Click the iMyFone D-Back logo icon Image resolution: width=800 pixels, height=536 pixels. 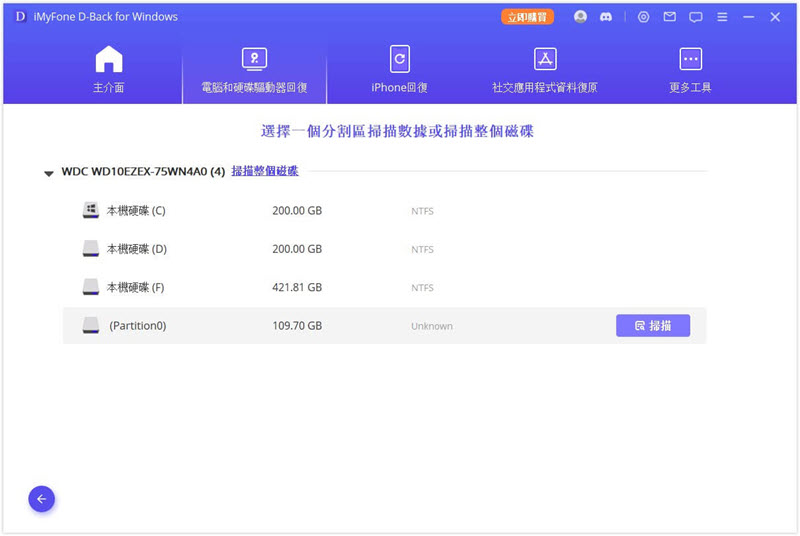(20, 16)
